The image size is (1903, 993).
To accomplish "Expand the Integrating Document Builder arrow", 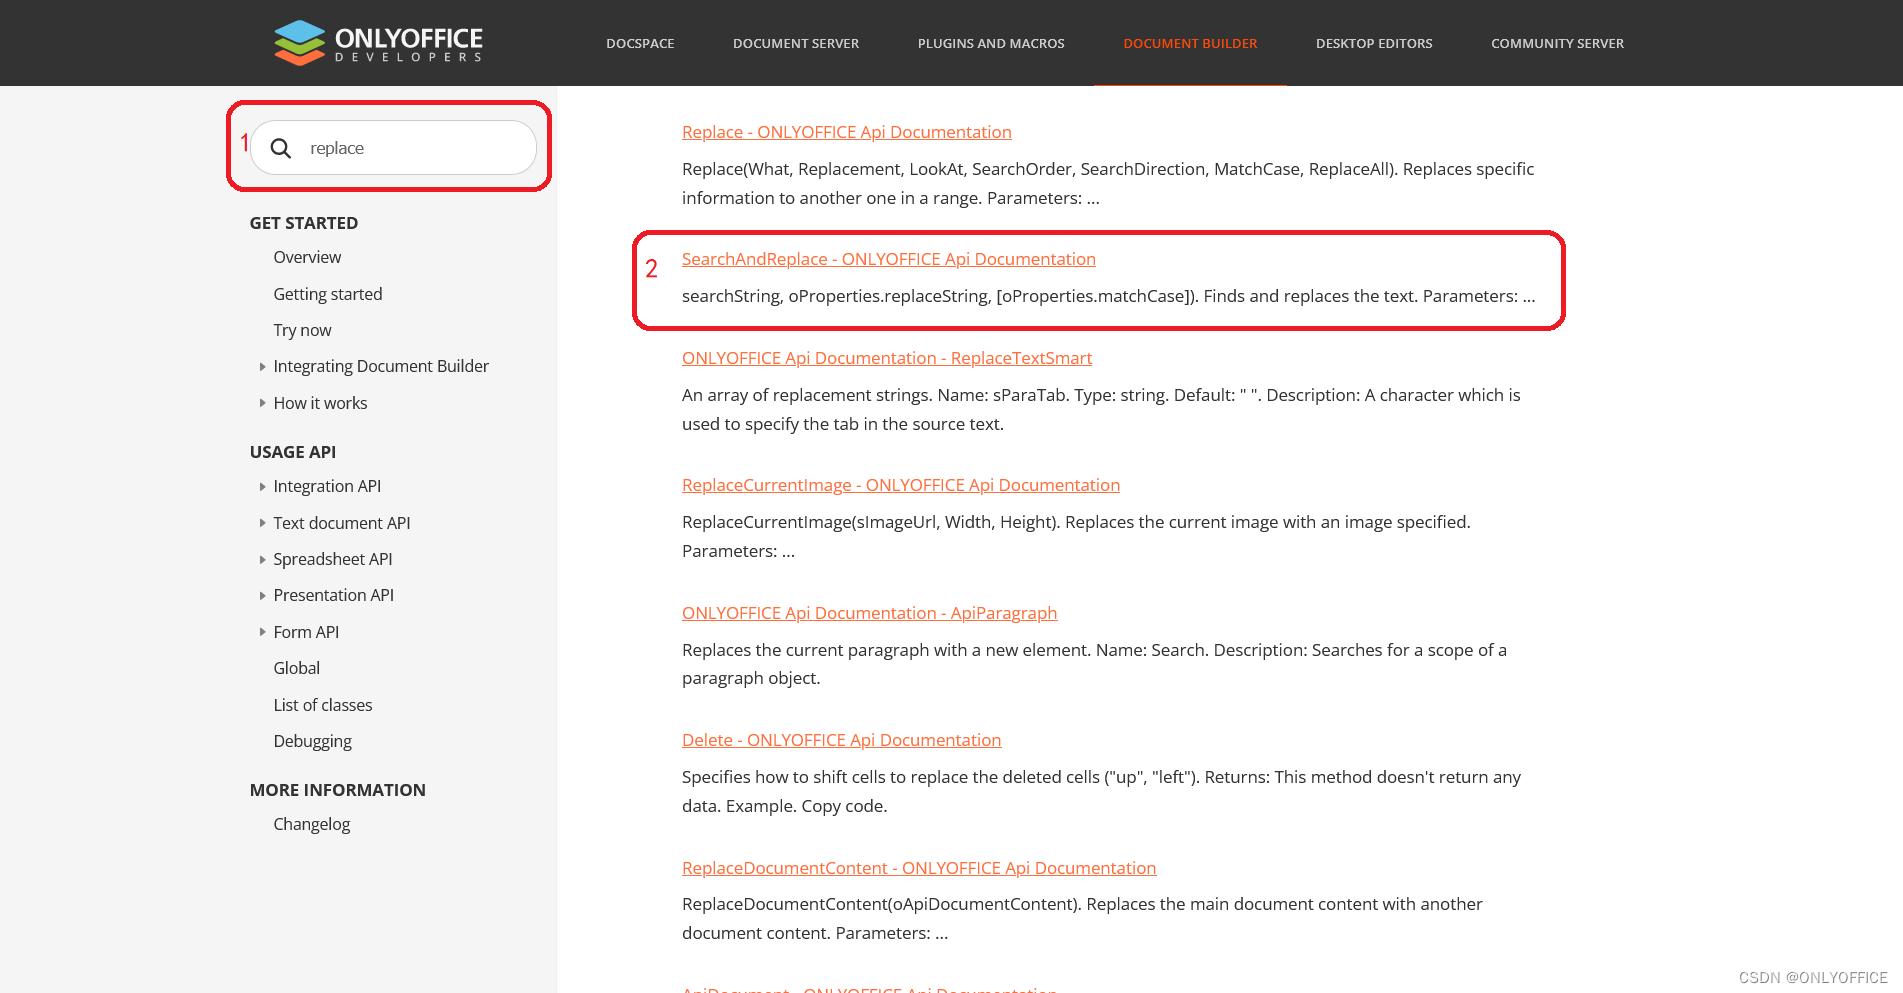I will [x=262, y=367].
